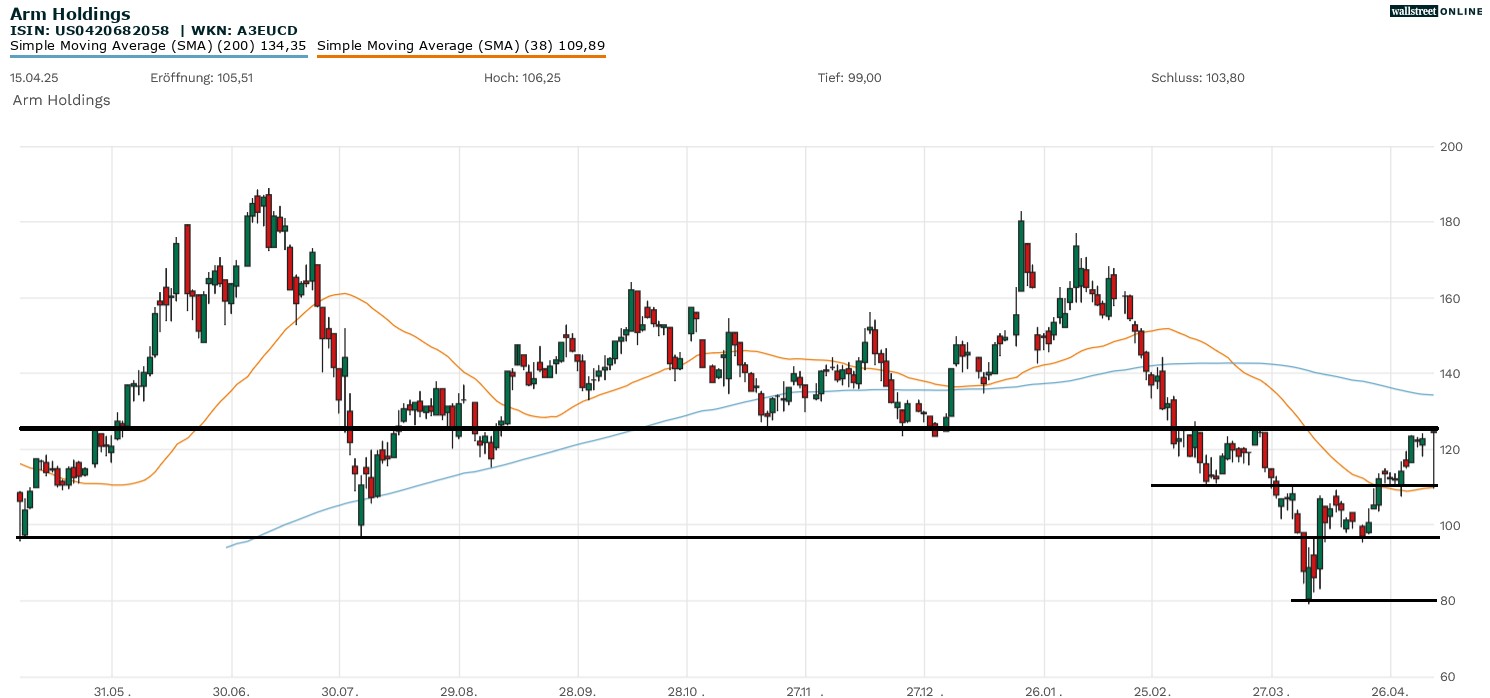
Task: Click the date 15.04.25 readout
Action: click(33, 78)
